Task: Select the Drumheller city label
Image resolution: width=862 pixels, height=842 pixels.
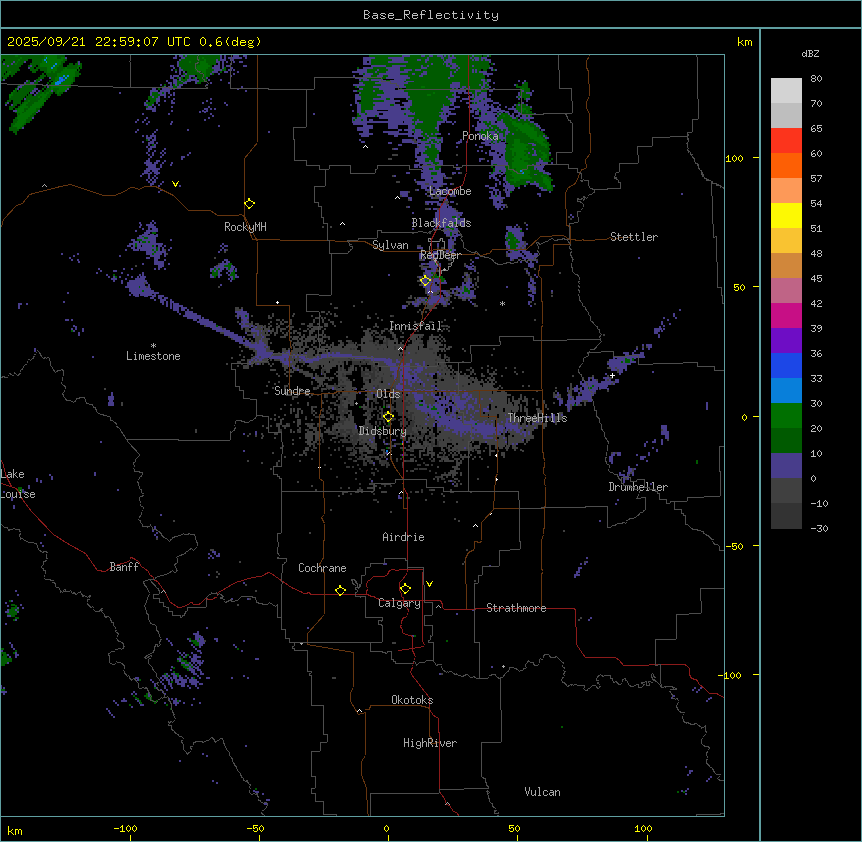Action: [637, 488]
